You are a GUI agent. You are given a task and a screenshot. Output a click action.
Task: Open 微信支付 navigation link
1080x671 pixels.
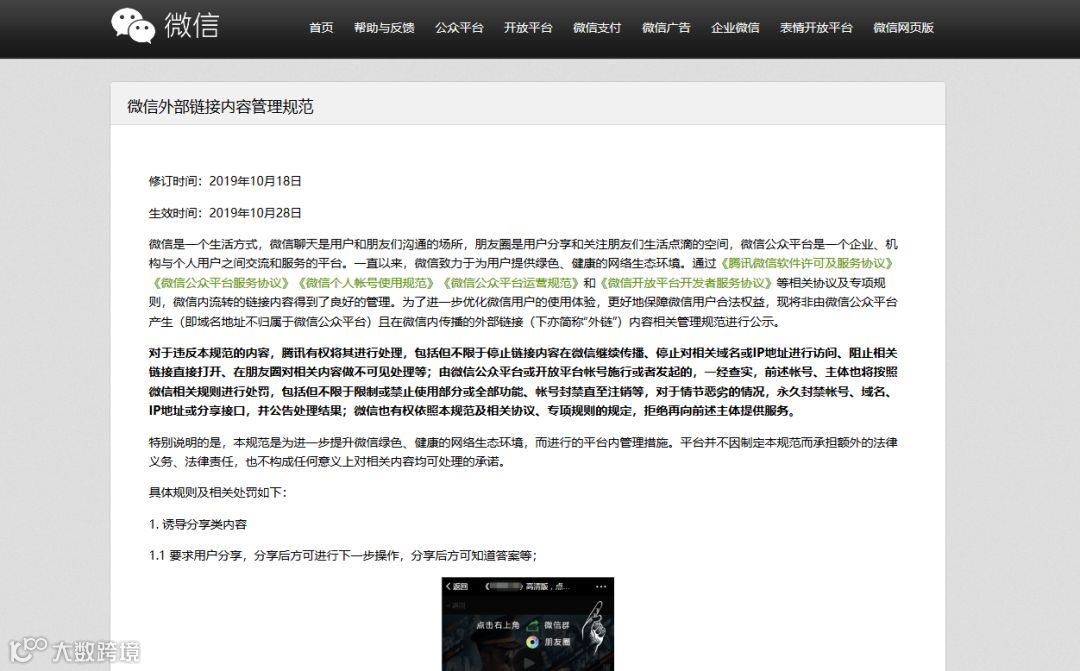click(596, 28)
